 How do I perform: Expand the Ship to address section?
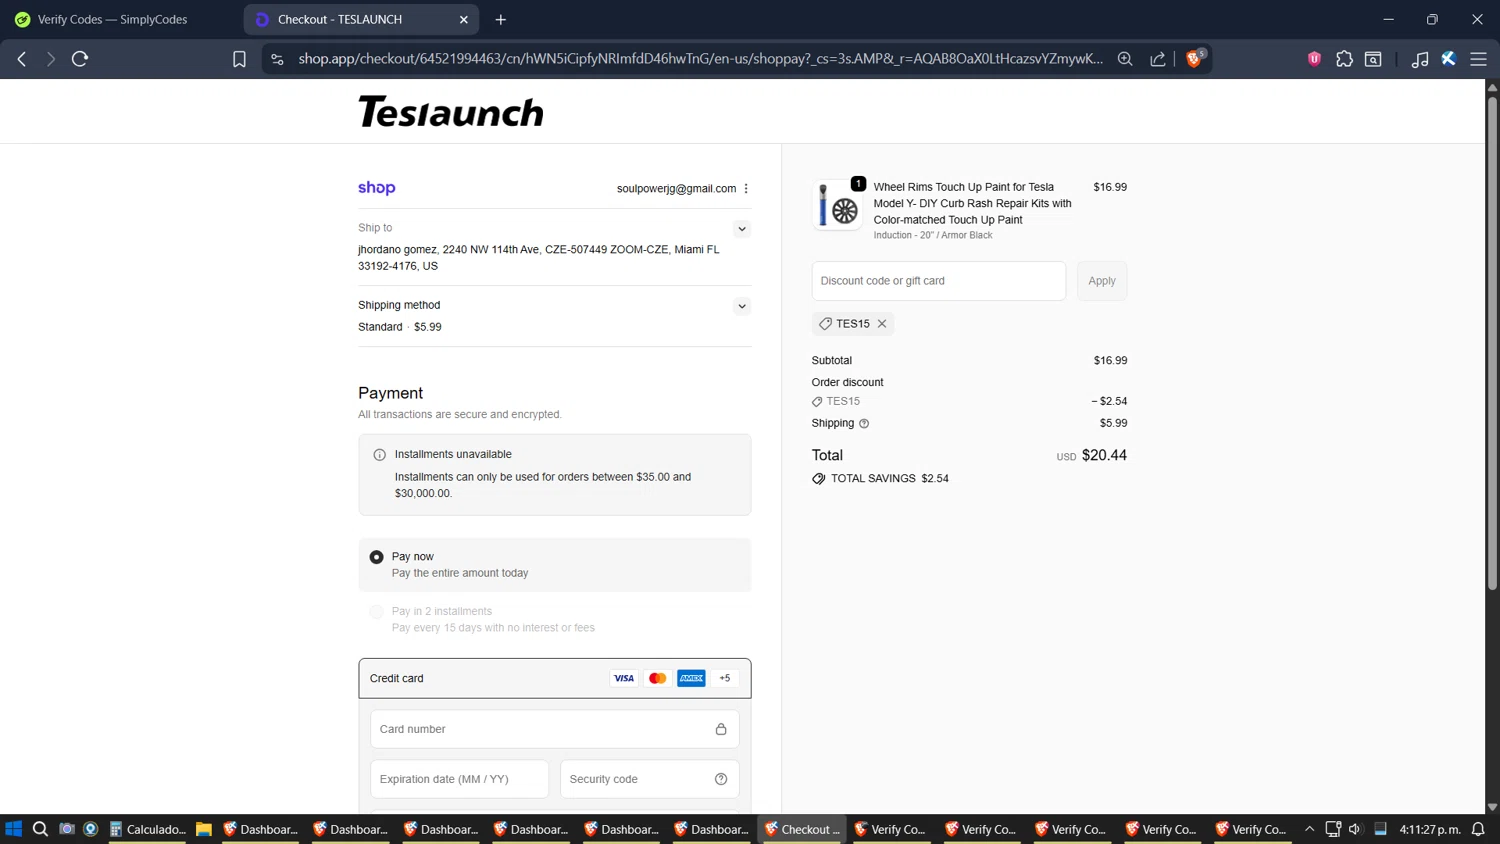[x=742, y=229]
